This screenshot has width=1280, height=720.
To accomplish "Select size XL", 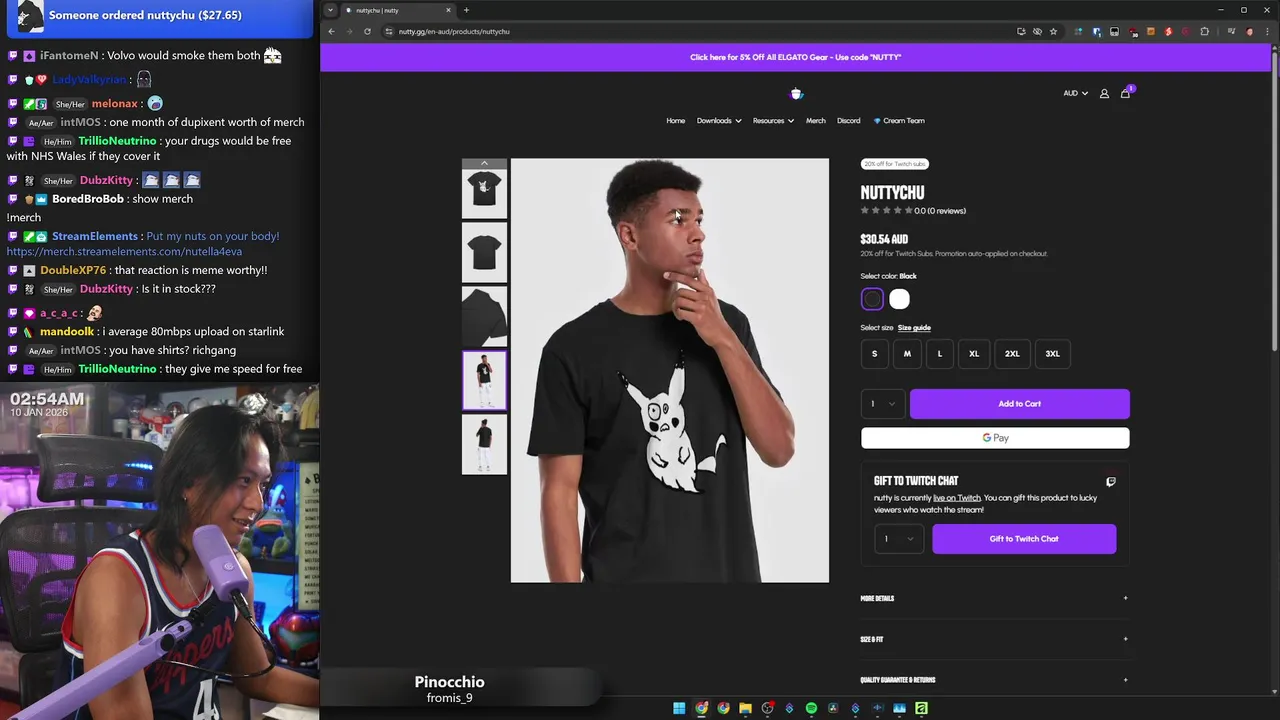I will (974, 353).
